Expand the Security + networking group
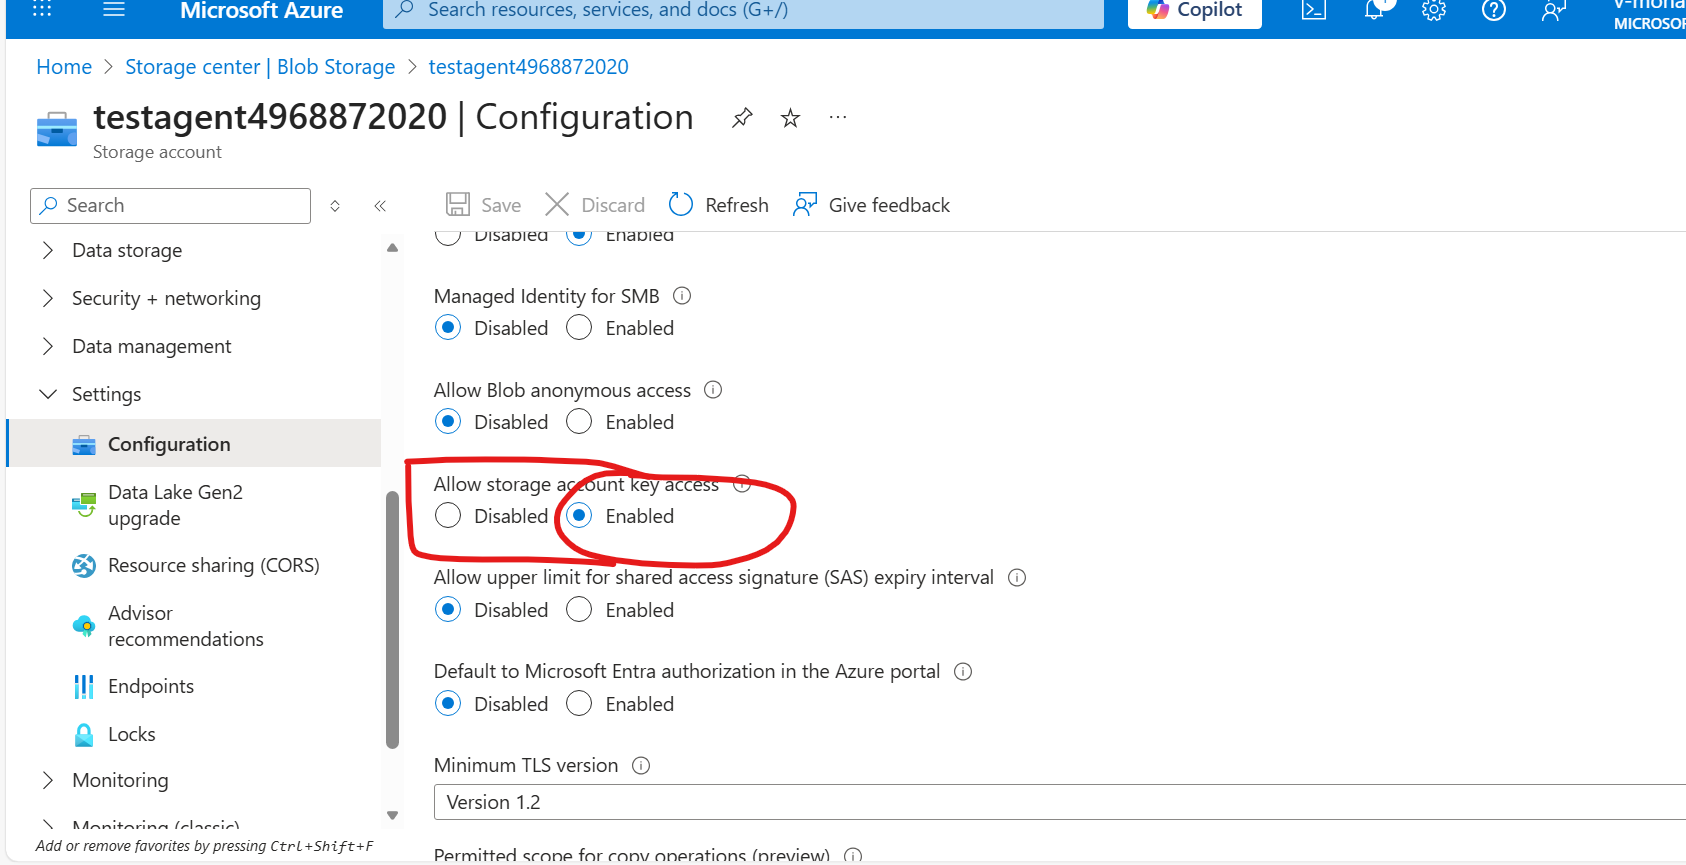 tap(48, 298)
